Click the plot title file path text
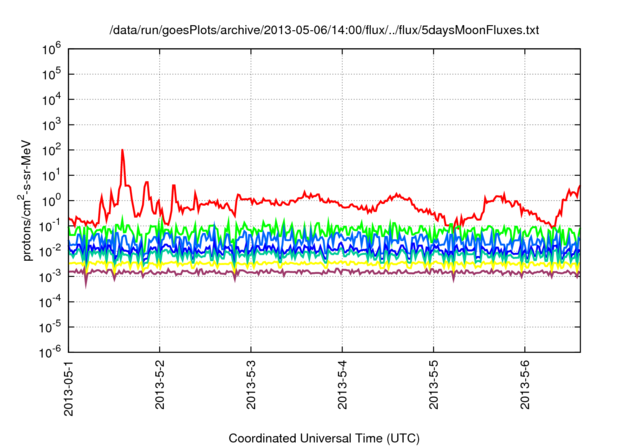Image resolution: width=640 pixels, height=448 pixels. click(324, 30)
